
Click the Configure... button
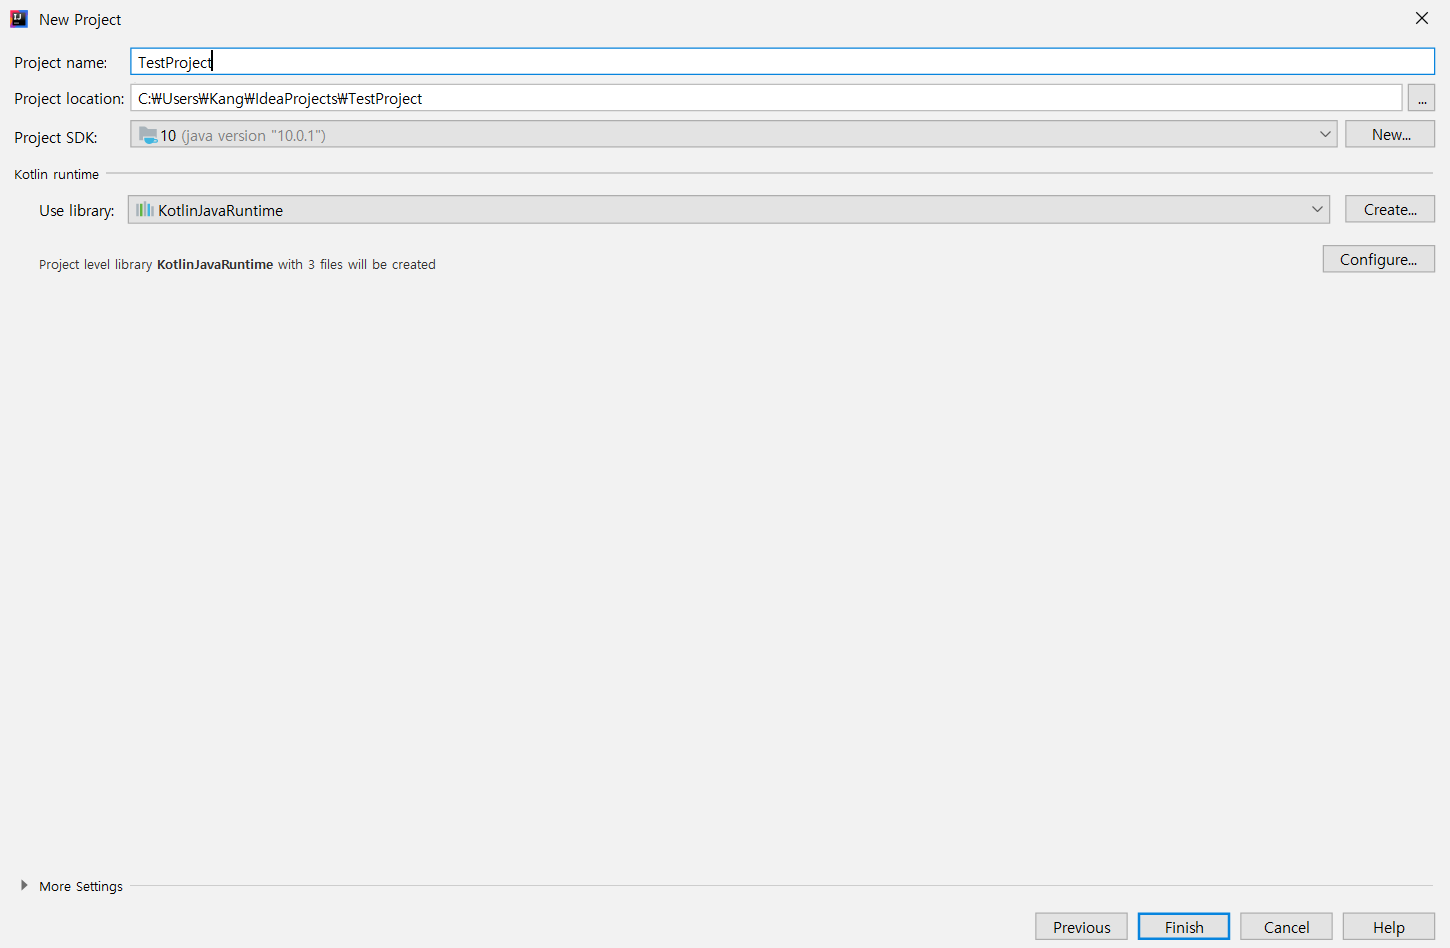1378,259
